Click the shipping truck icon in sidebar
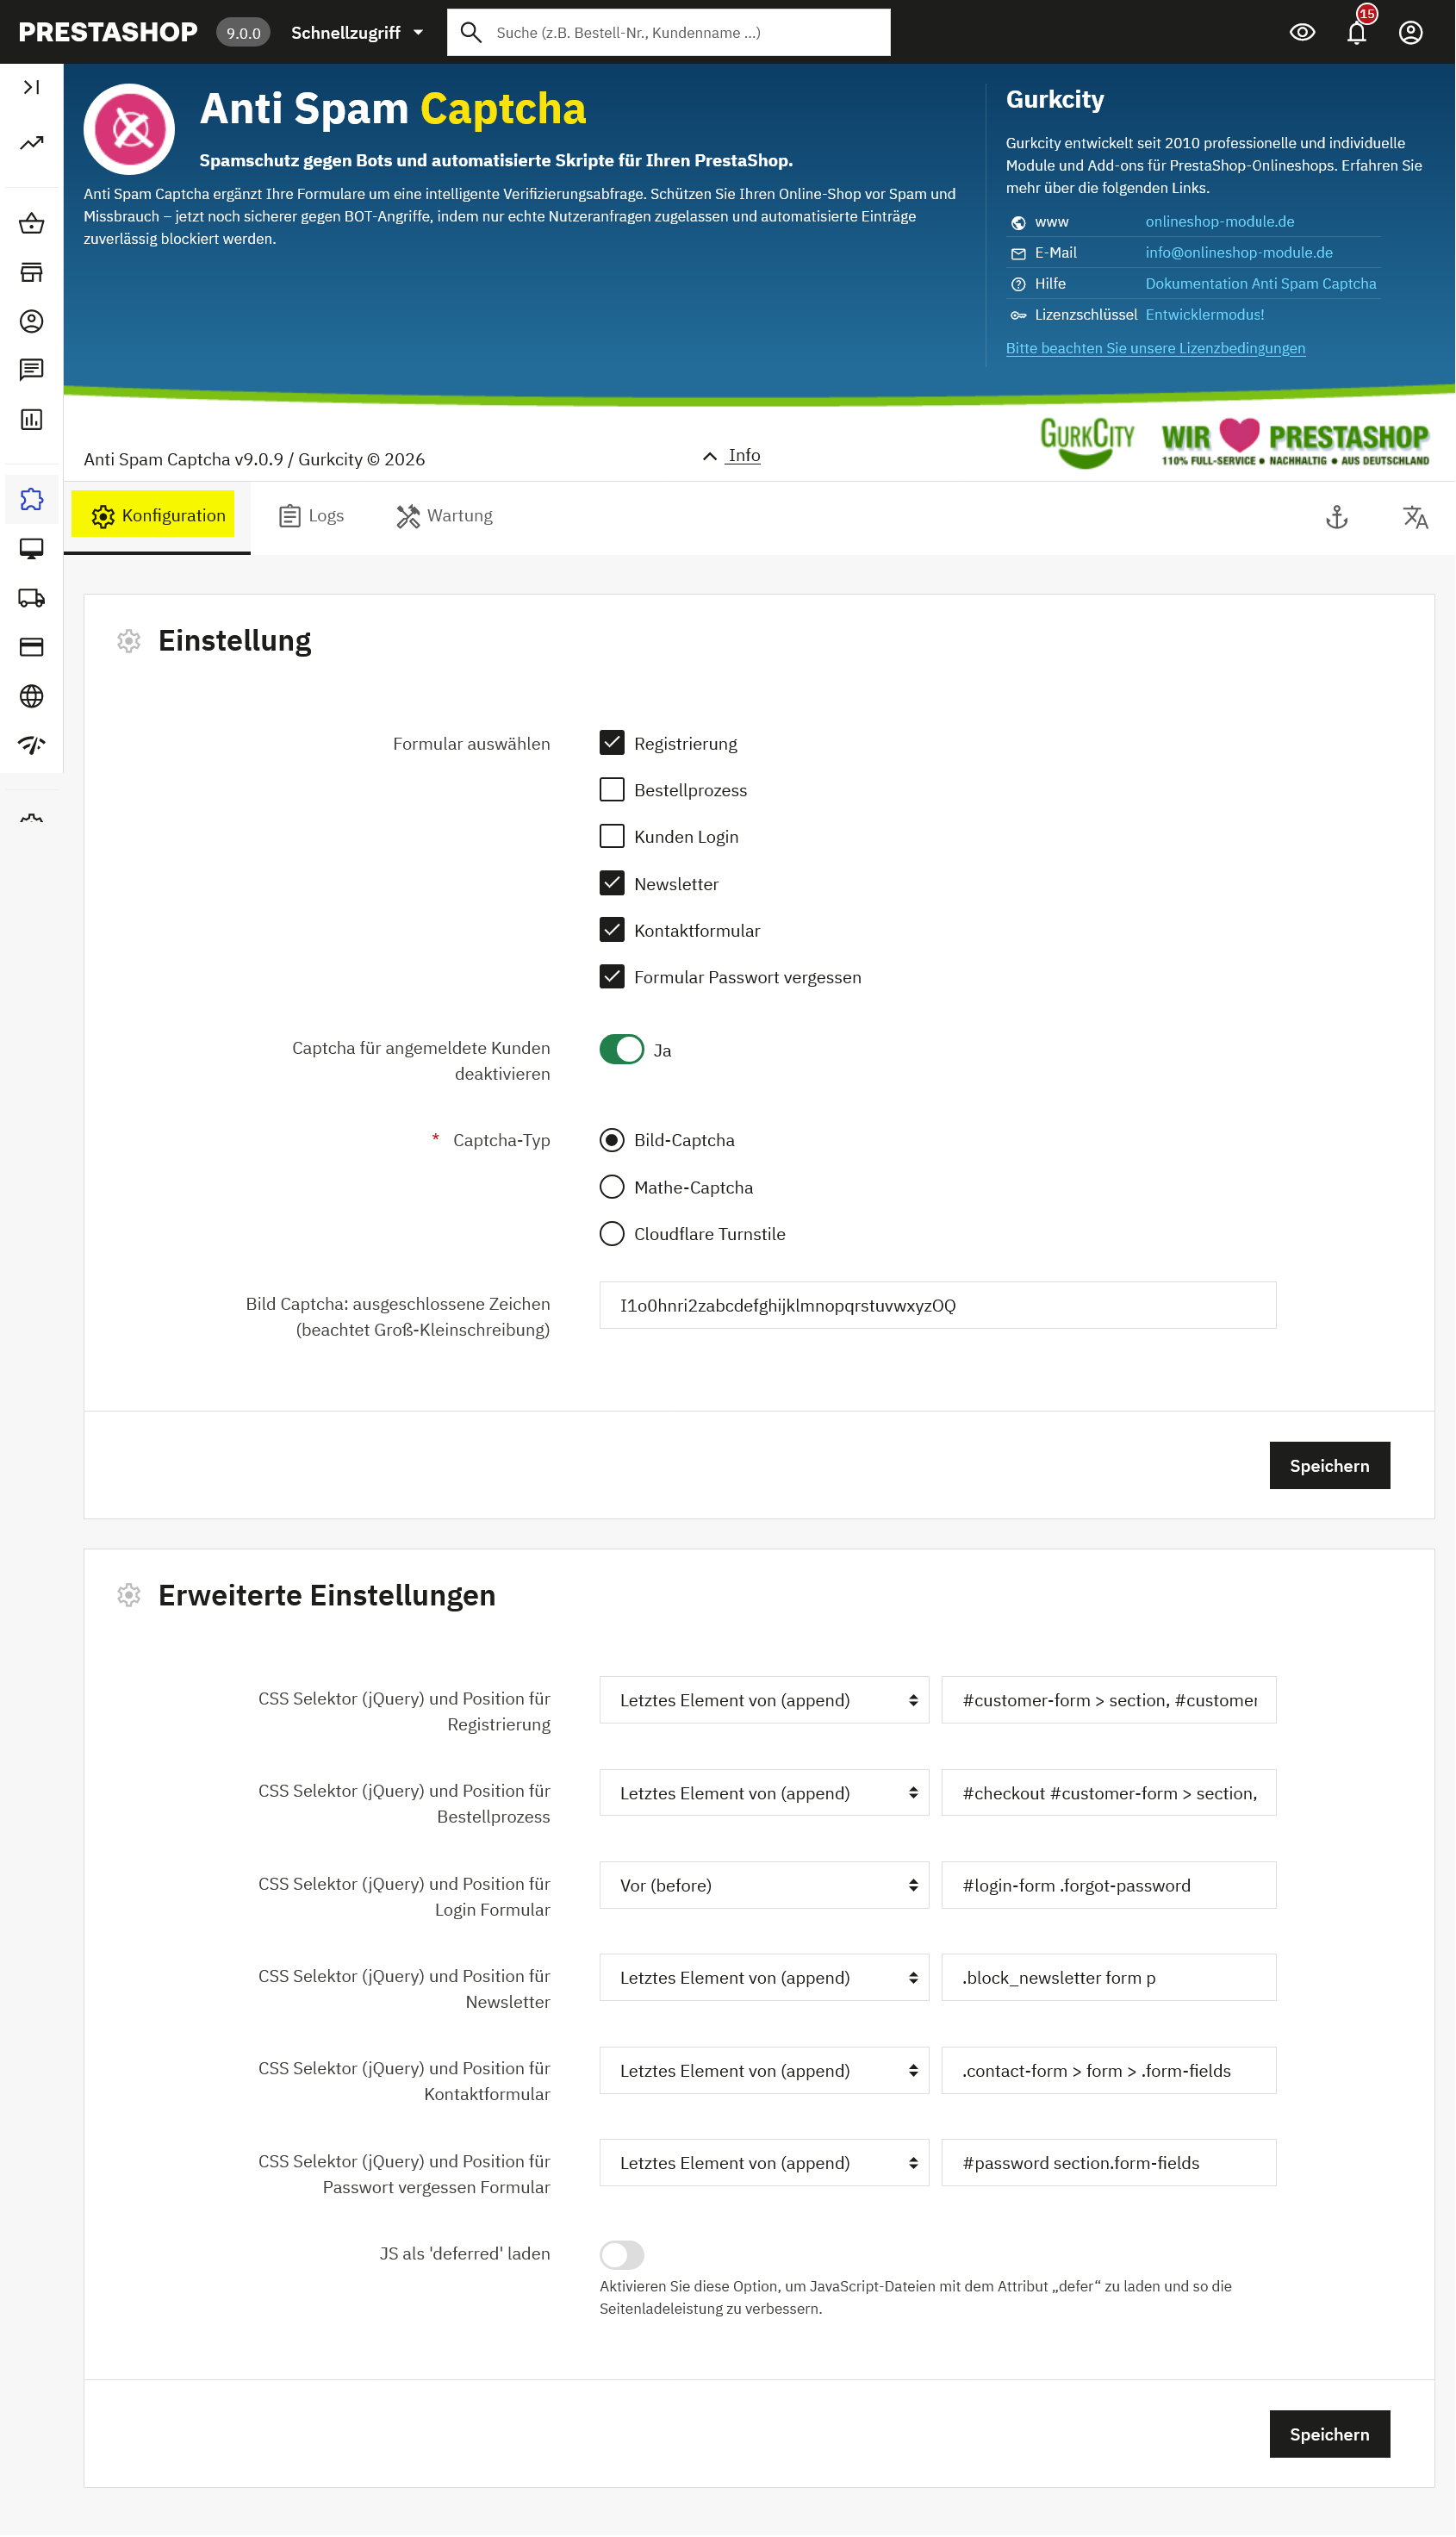This screenshot has width=1456, height=2537. 32,598
